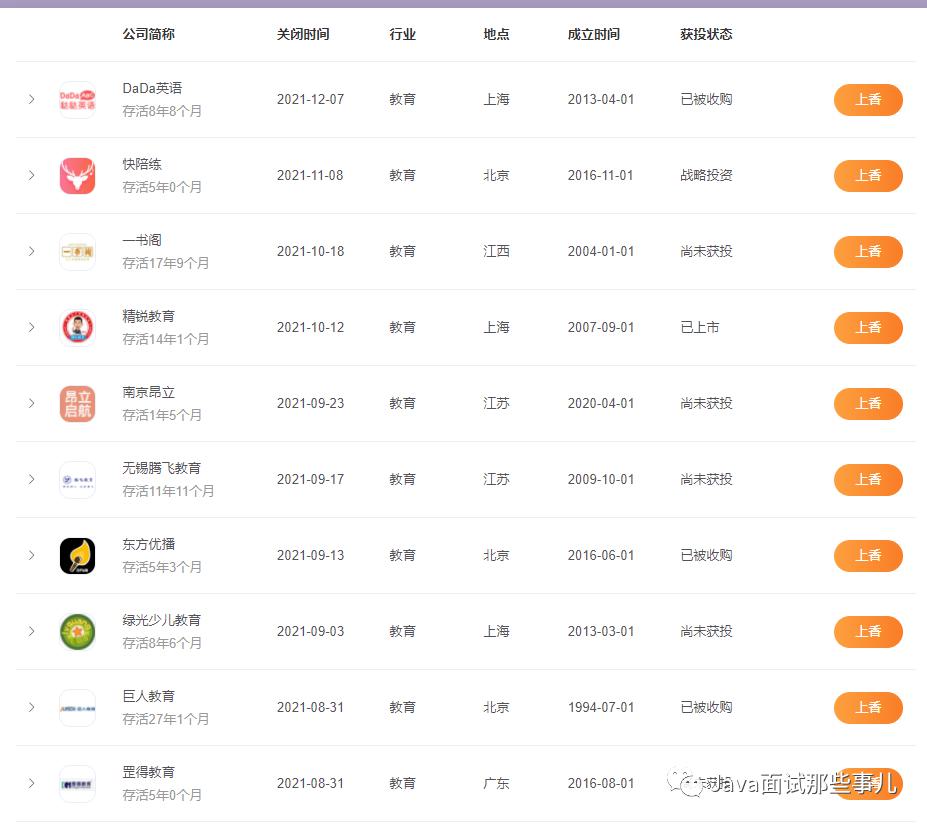Screen dimensions: 927x824
Task: Click the 获投状态 column header
Action: [706, 34]
